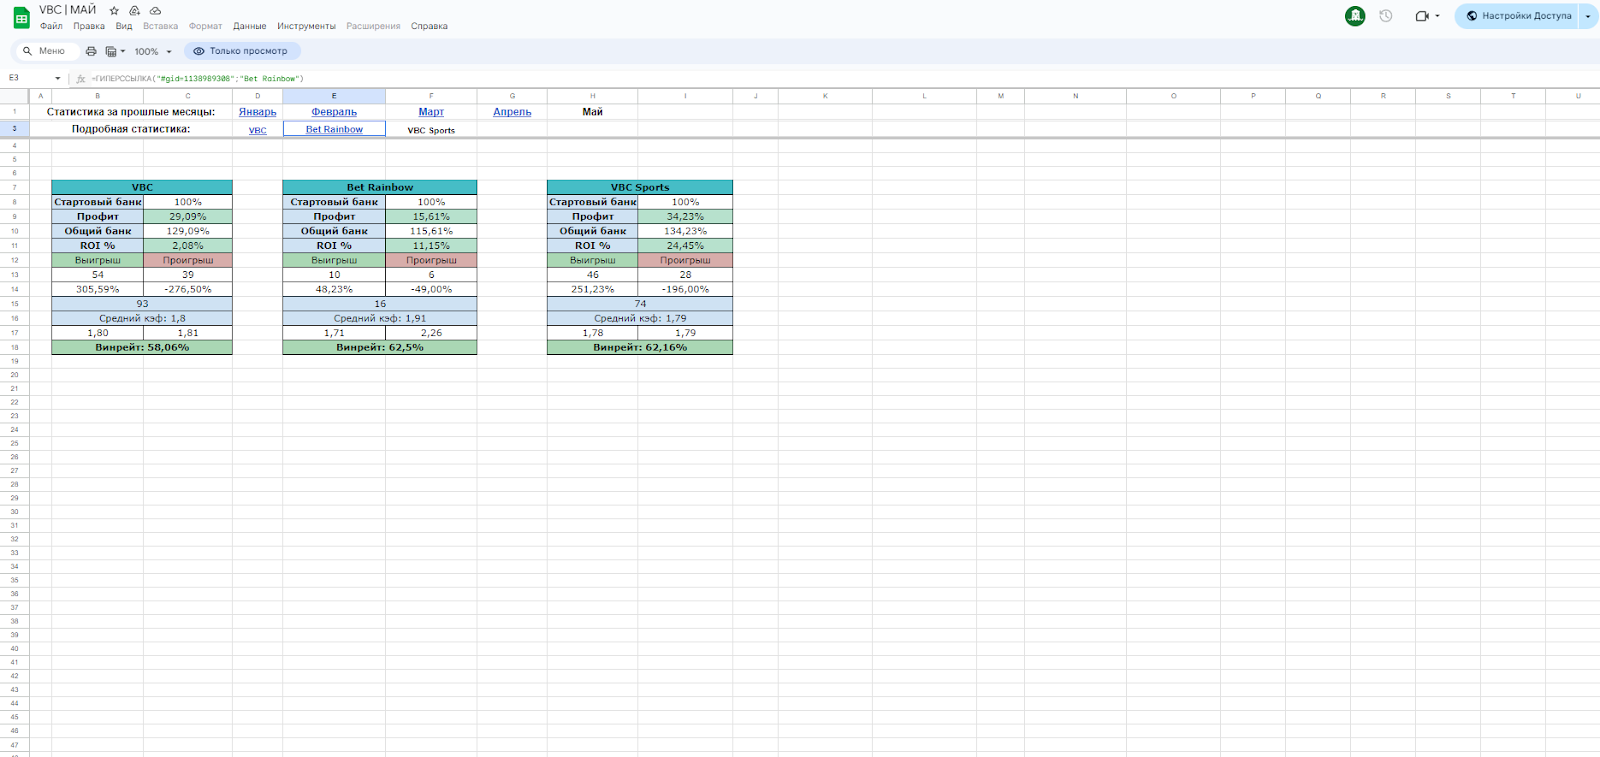
Task: Select the Статистика за прошлые месяцы cell
Action: click(x=131, y=112)
